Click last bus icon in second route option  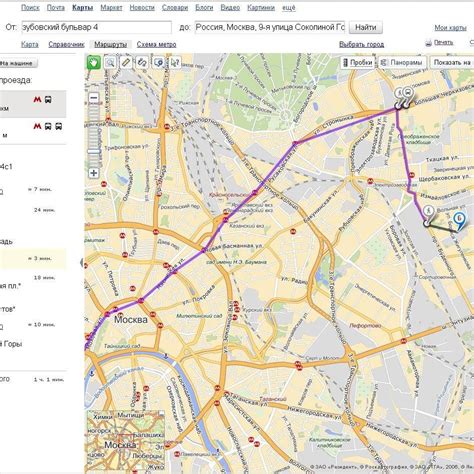[59, 126]
